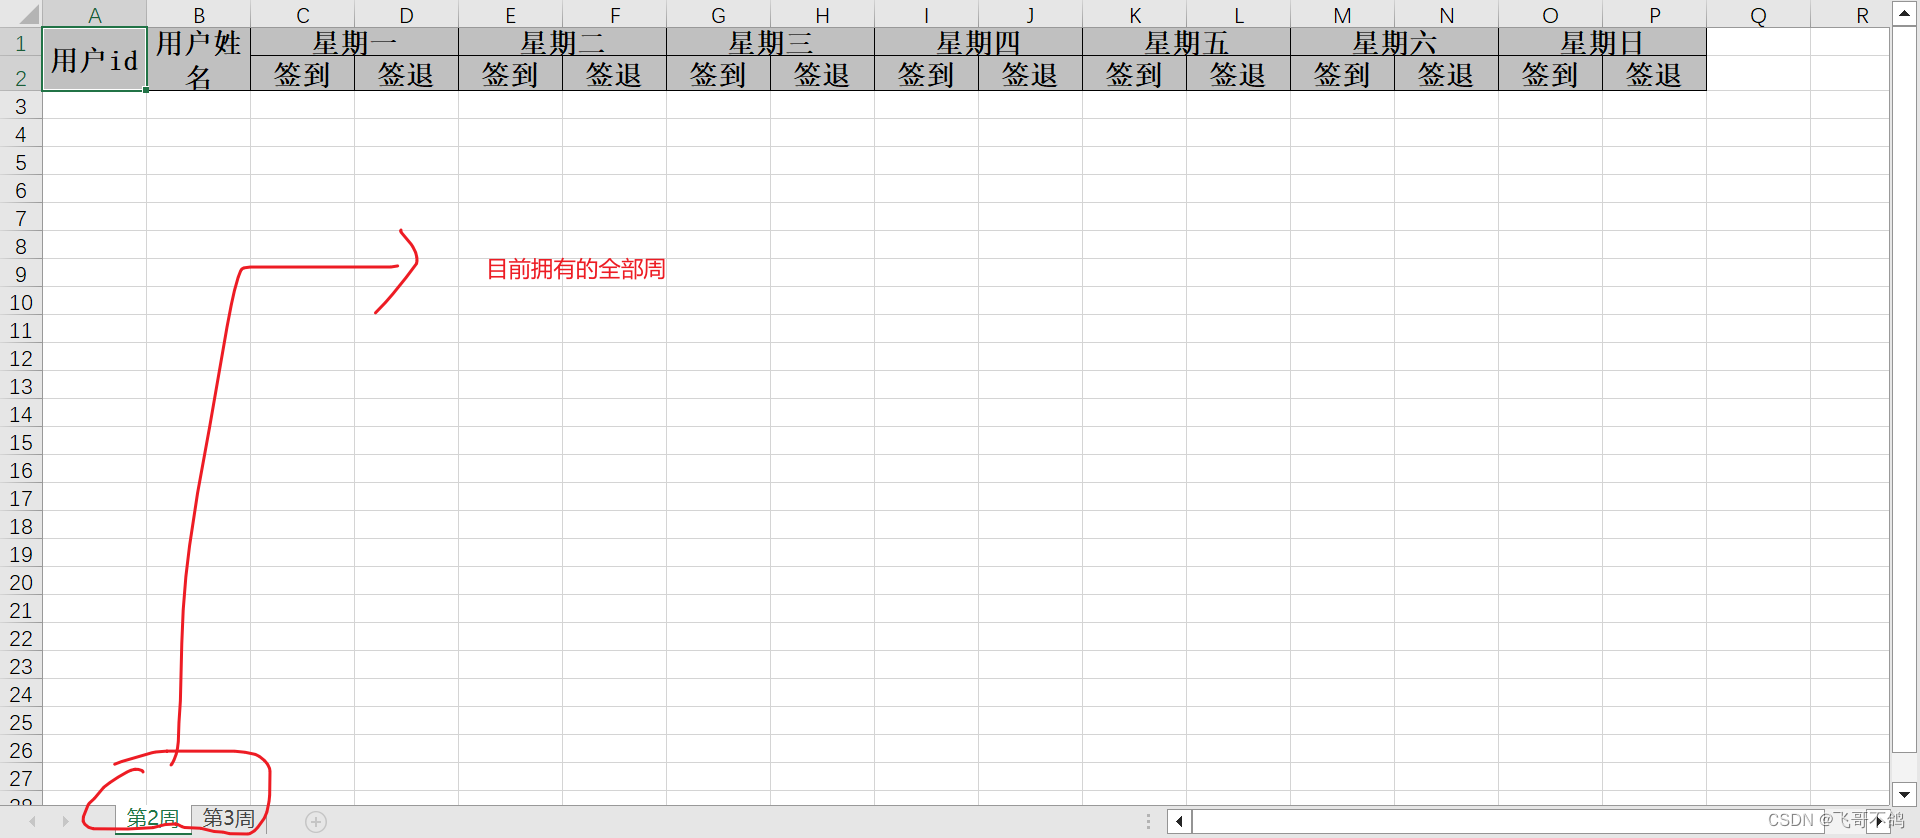Viewport: 1920px width, 838px height.
Task: Click the horizontal scrollbar left arrow
Action: [1180, 822]
